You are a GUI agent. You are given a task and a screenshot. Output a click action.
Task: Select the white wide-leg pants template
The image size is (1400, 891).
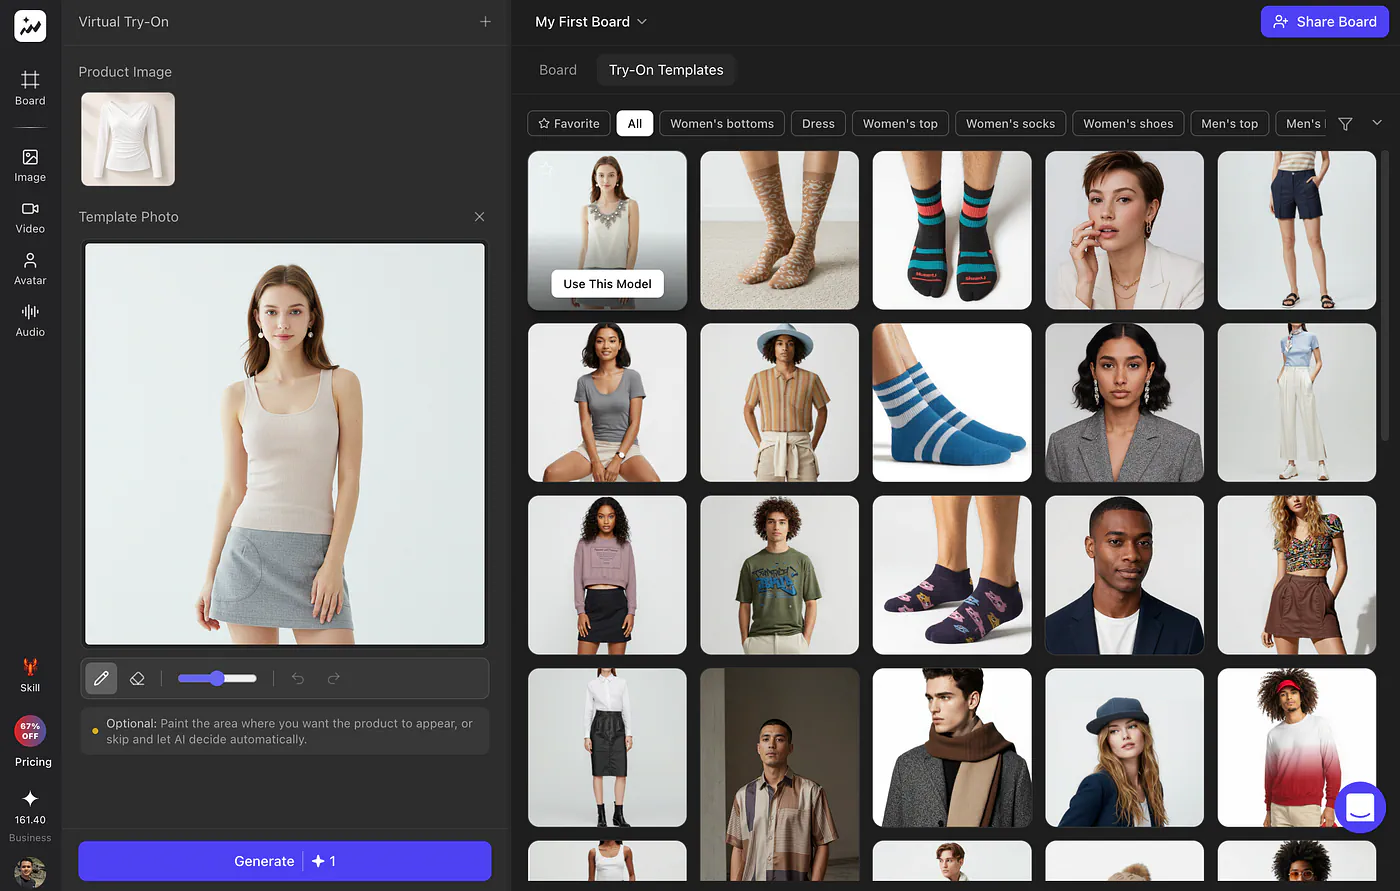pos(1297,403)
